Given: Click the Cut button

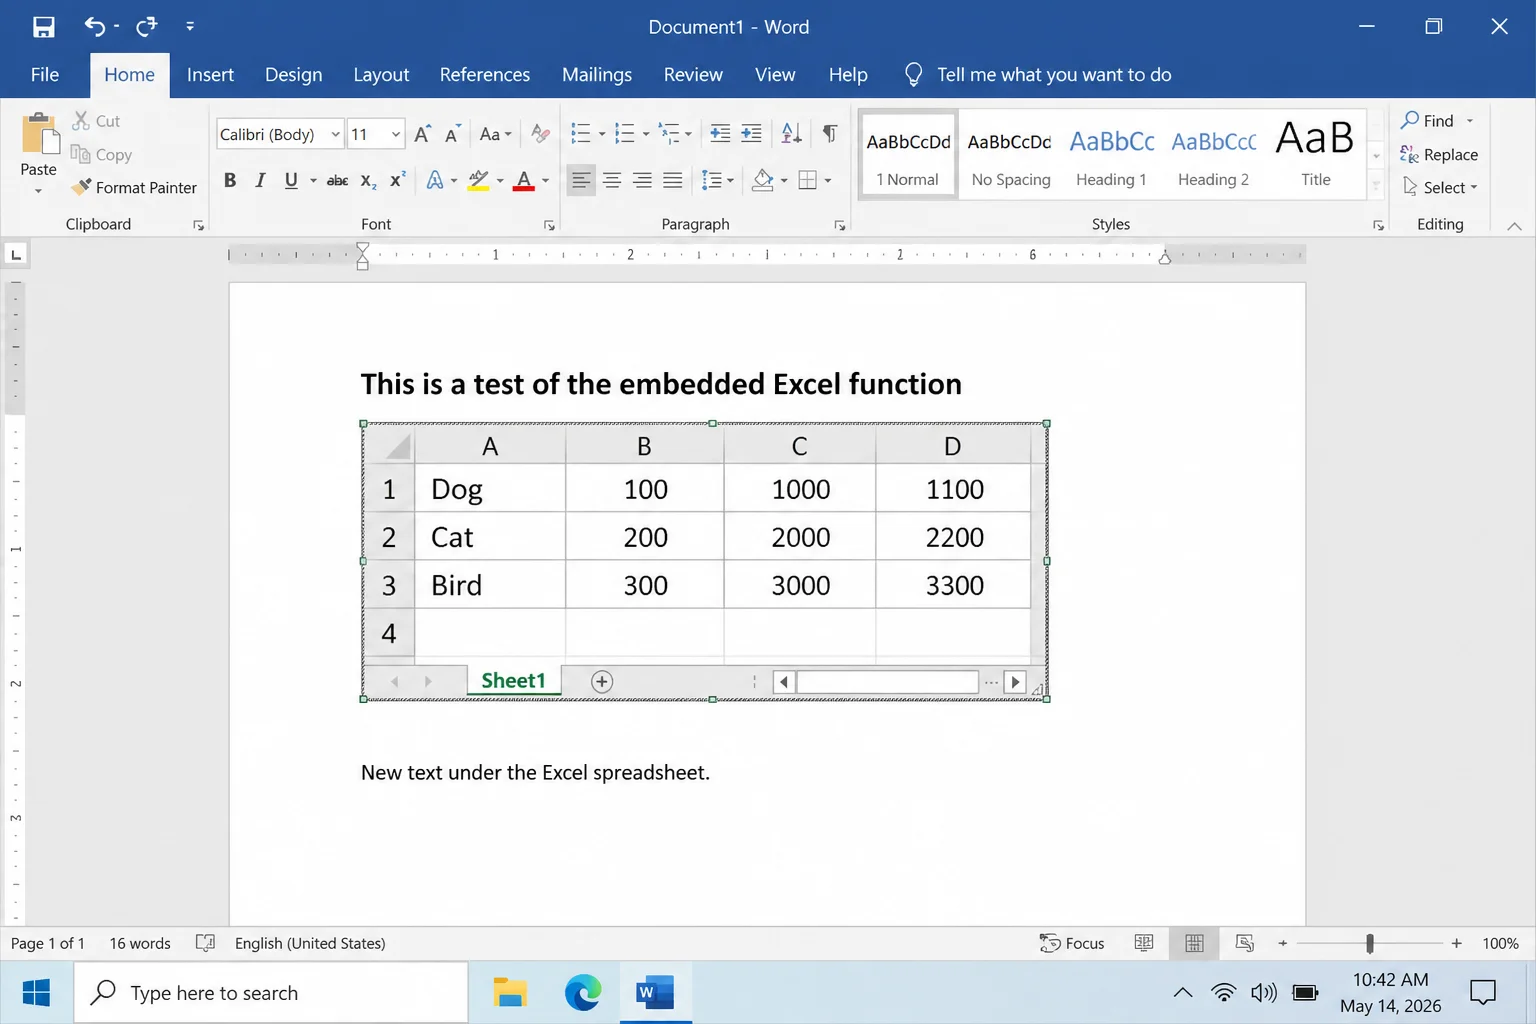Looking at the screenshot, I should pyautogui.click(x=96, y=121).
